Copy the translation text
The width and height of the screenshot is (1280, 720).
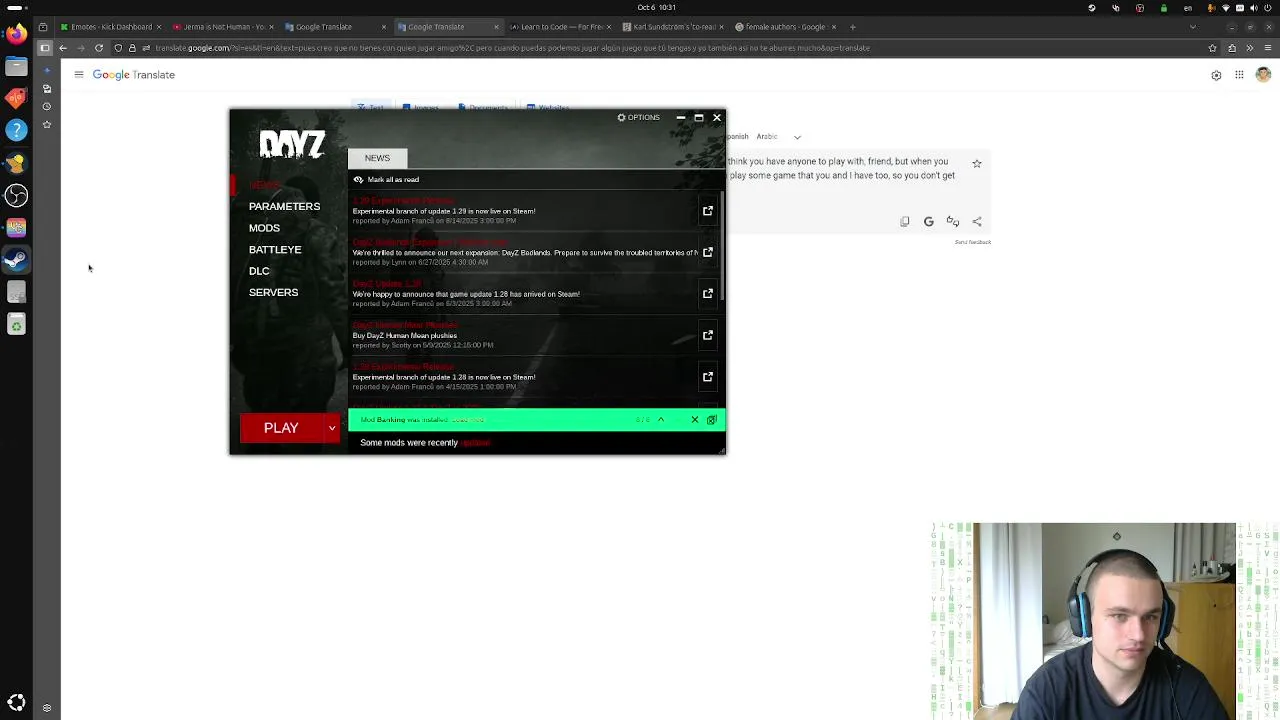pos(905,222)
